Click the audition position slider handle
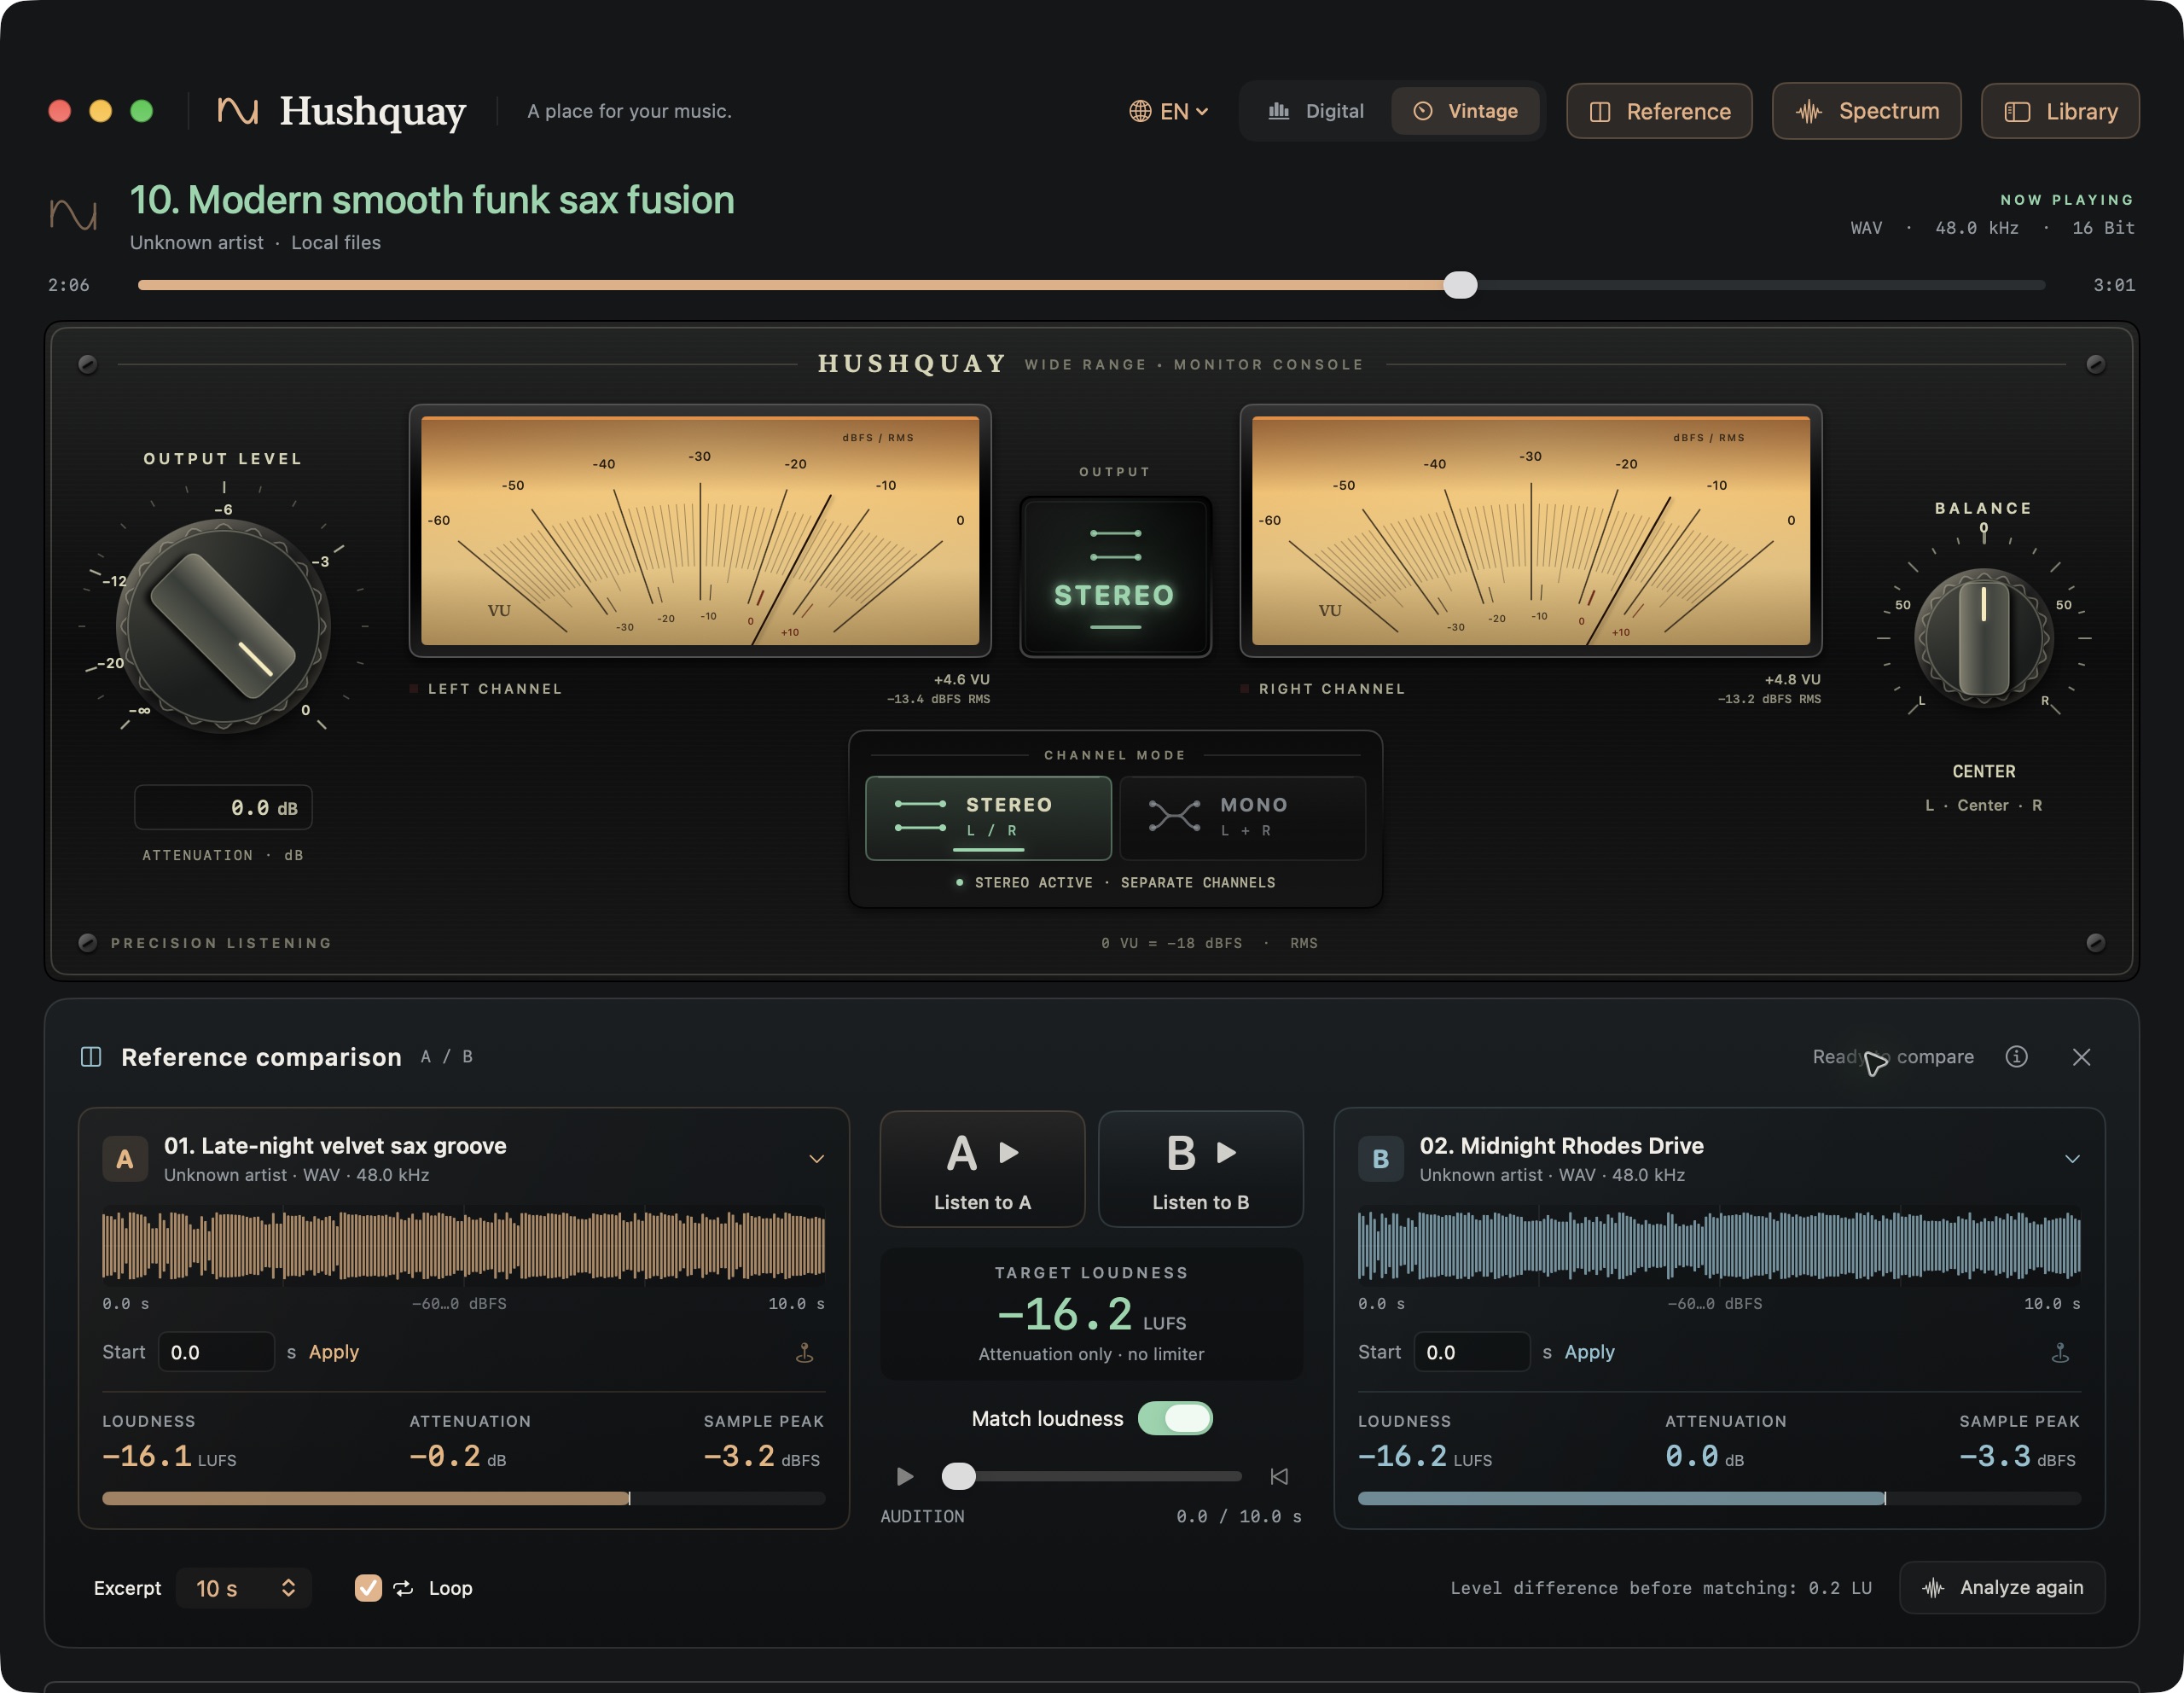 958,1476
